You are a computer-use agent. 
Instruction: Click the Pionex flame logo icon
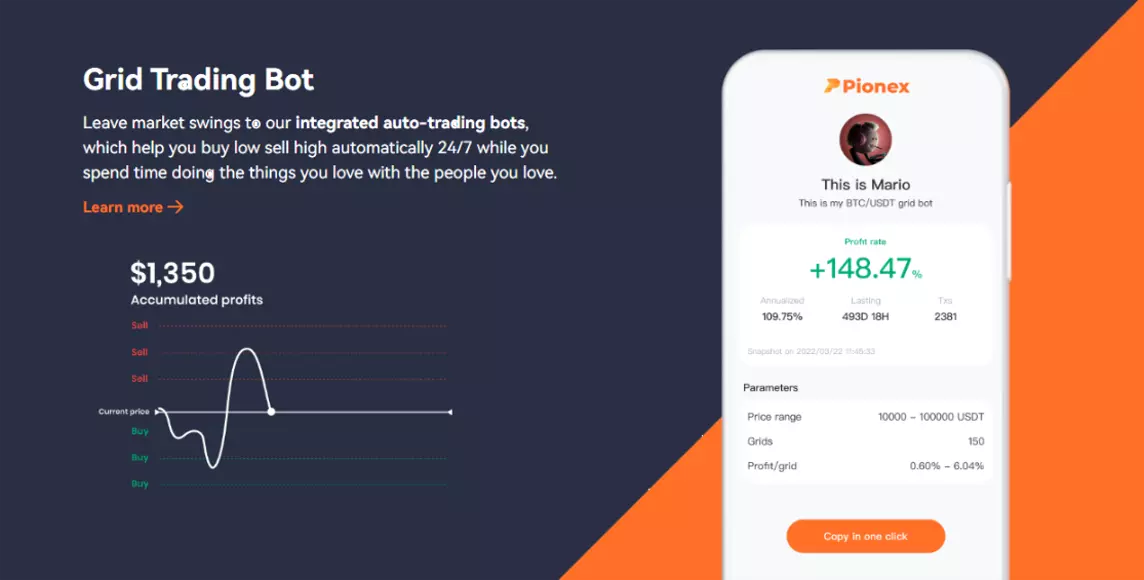(832, 86)
